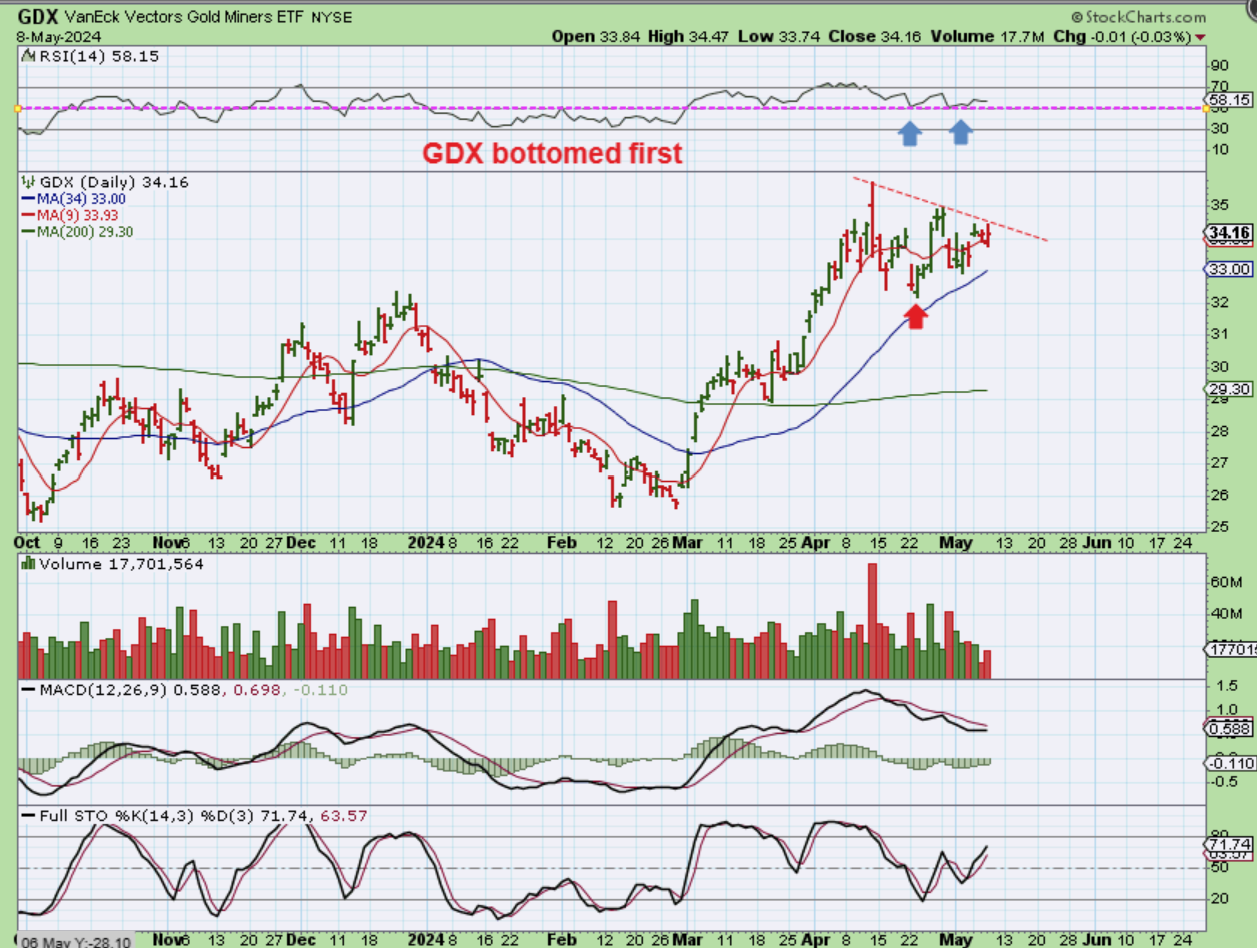The height and width of the screenshot is (948, 1257).
Task: Click the -0.110 histogram tag on right axis
Action: pos(1229,764)
